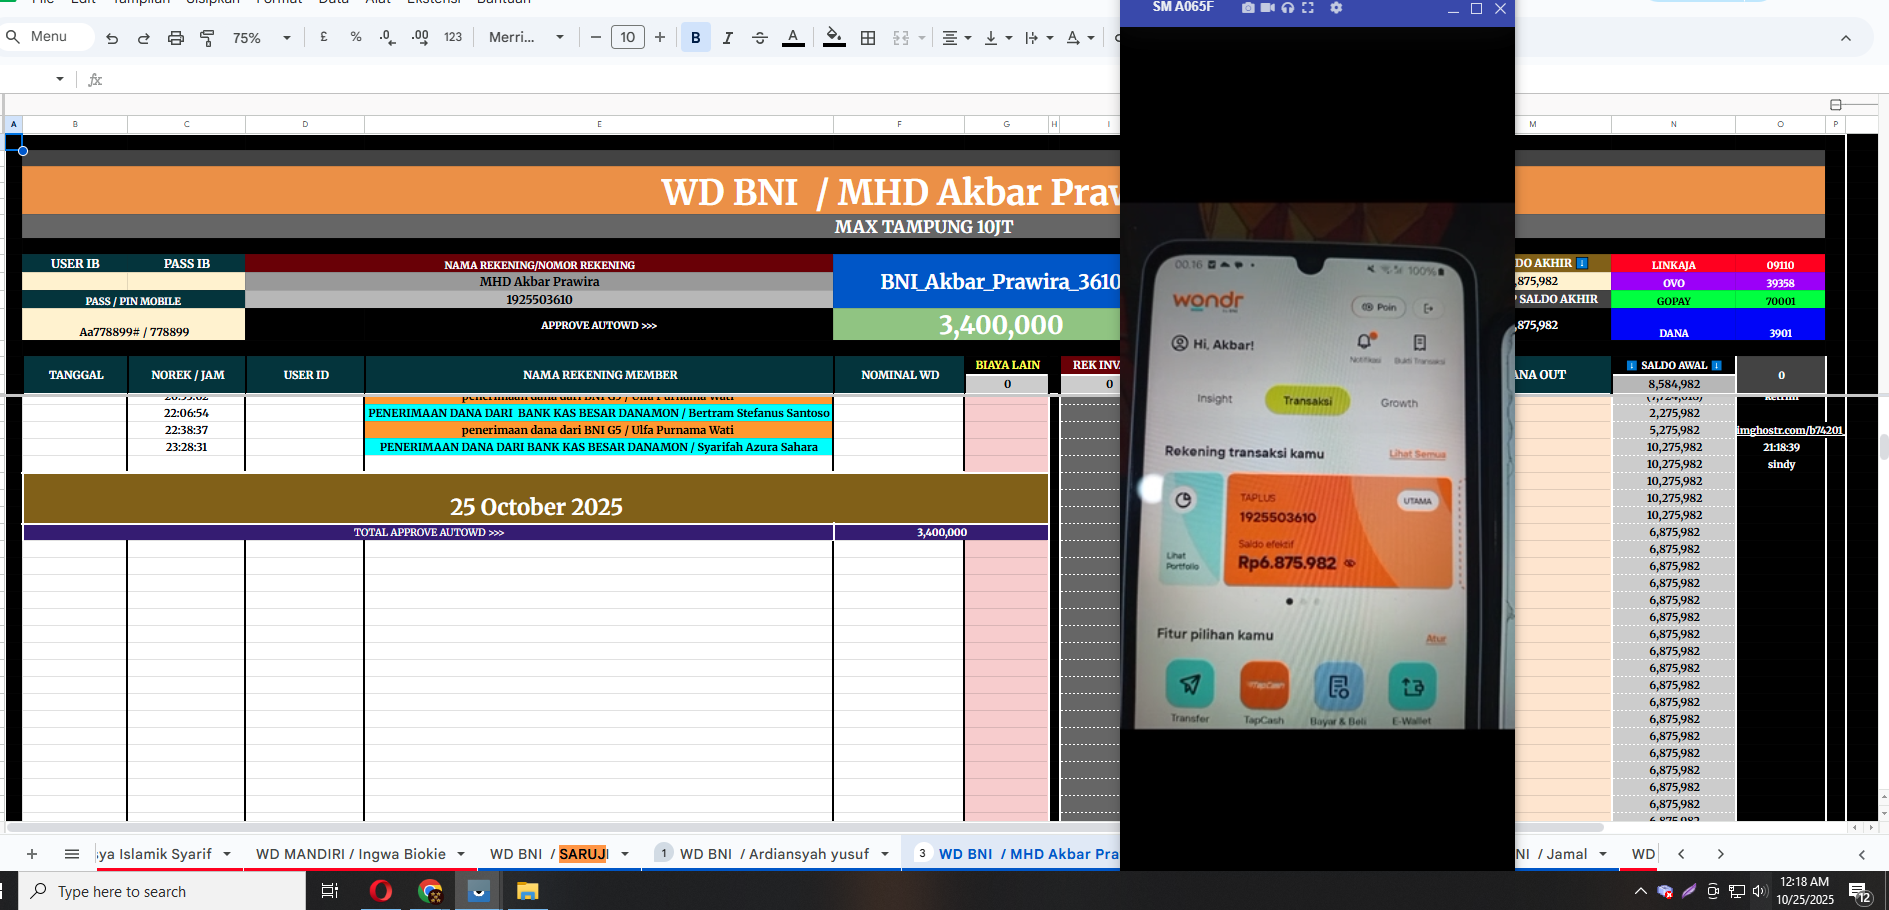
Task: Open the zoom level dropdown at 75%
Action: pos(262,37)
